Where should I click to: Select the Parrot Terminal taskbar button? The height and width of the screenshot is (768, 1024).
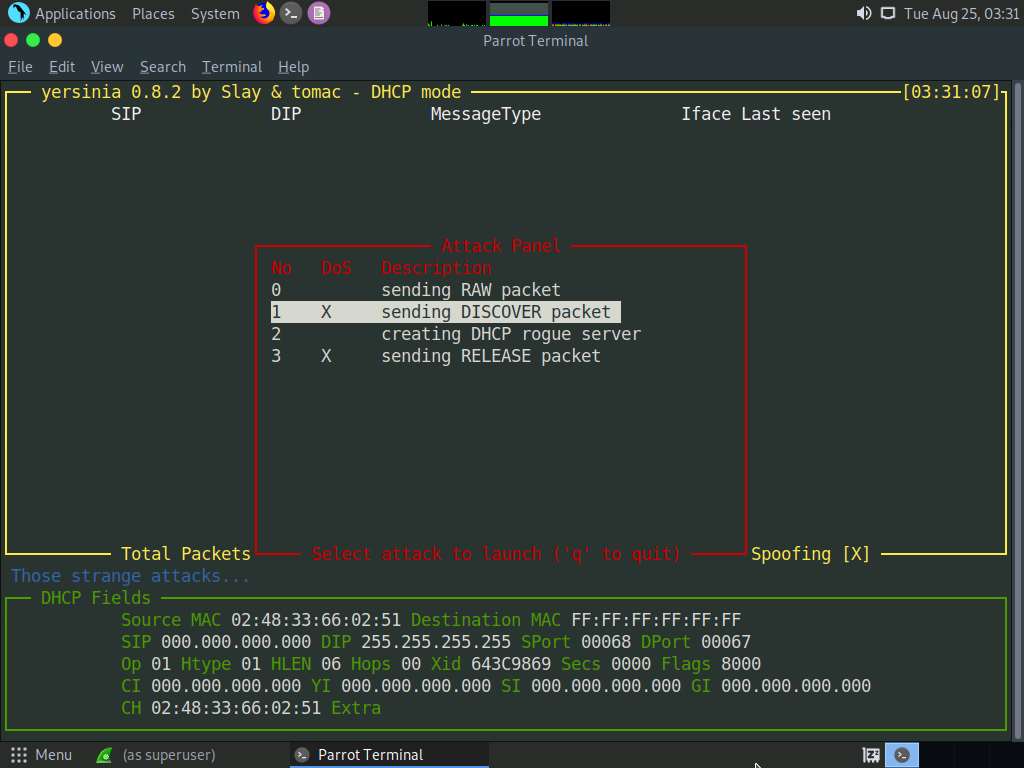[x=389, y=755]
